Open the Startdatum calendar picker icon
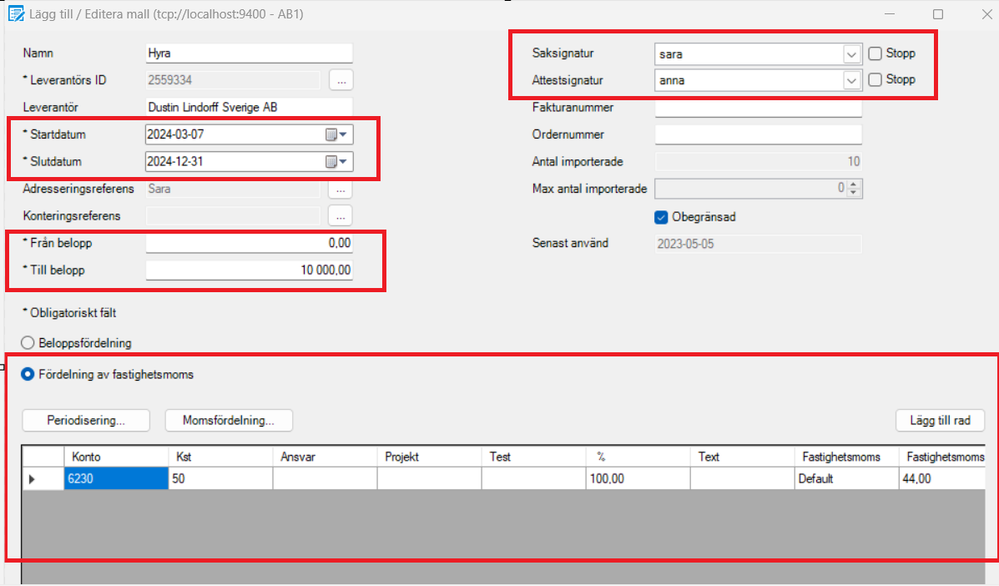Screen dimensions: 999x586 (336, 134)
